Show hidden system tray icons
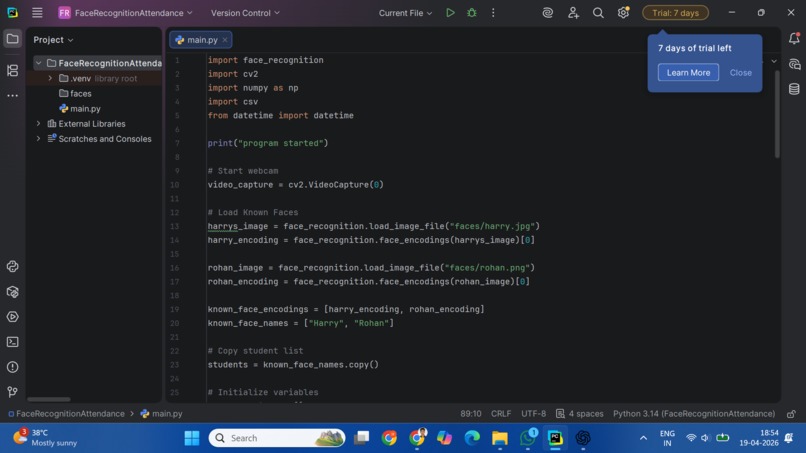Viewport: 806px width, 453px height. point(643,438)
